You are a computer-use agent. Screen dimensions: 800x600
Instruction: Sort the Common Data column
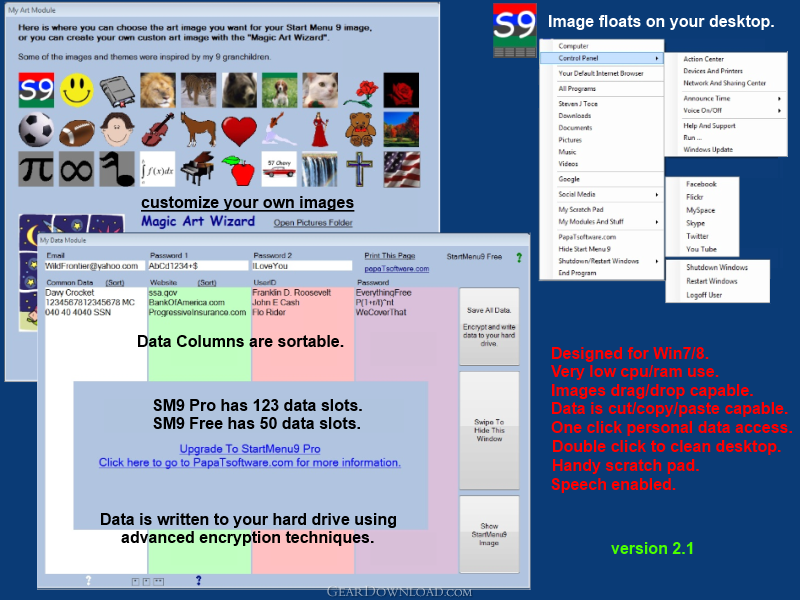115,283
